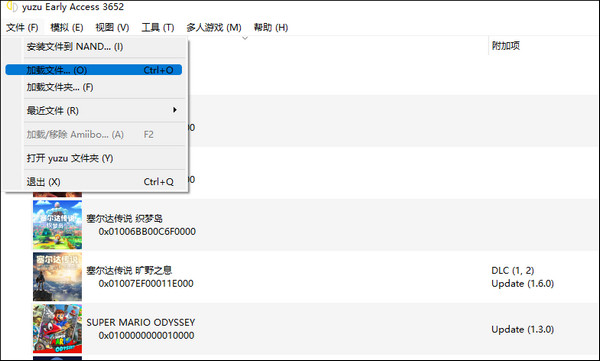
Task: Click the sort arrow above the name column
Action: click(245, 38)
